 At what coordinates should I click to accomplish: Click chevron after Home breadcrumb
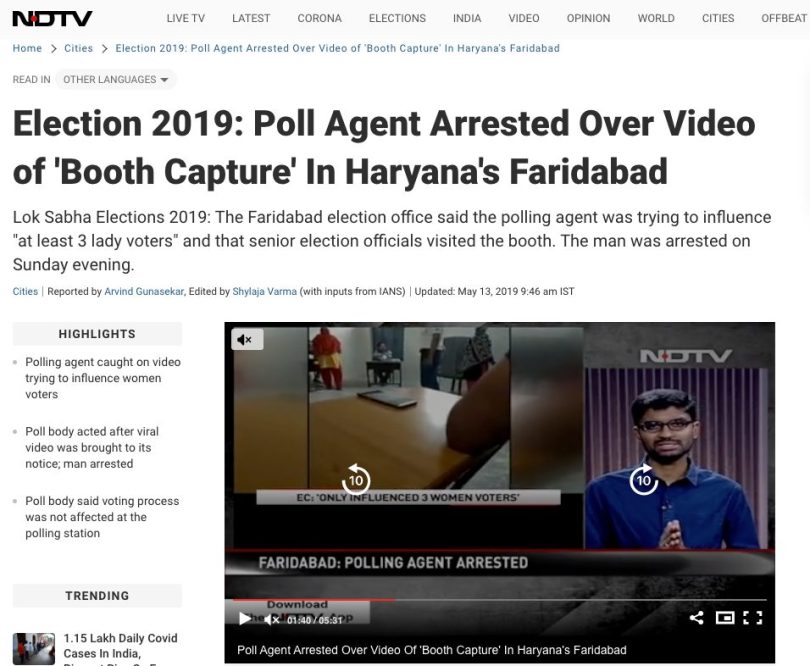(x=53, y=49)
